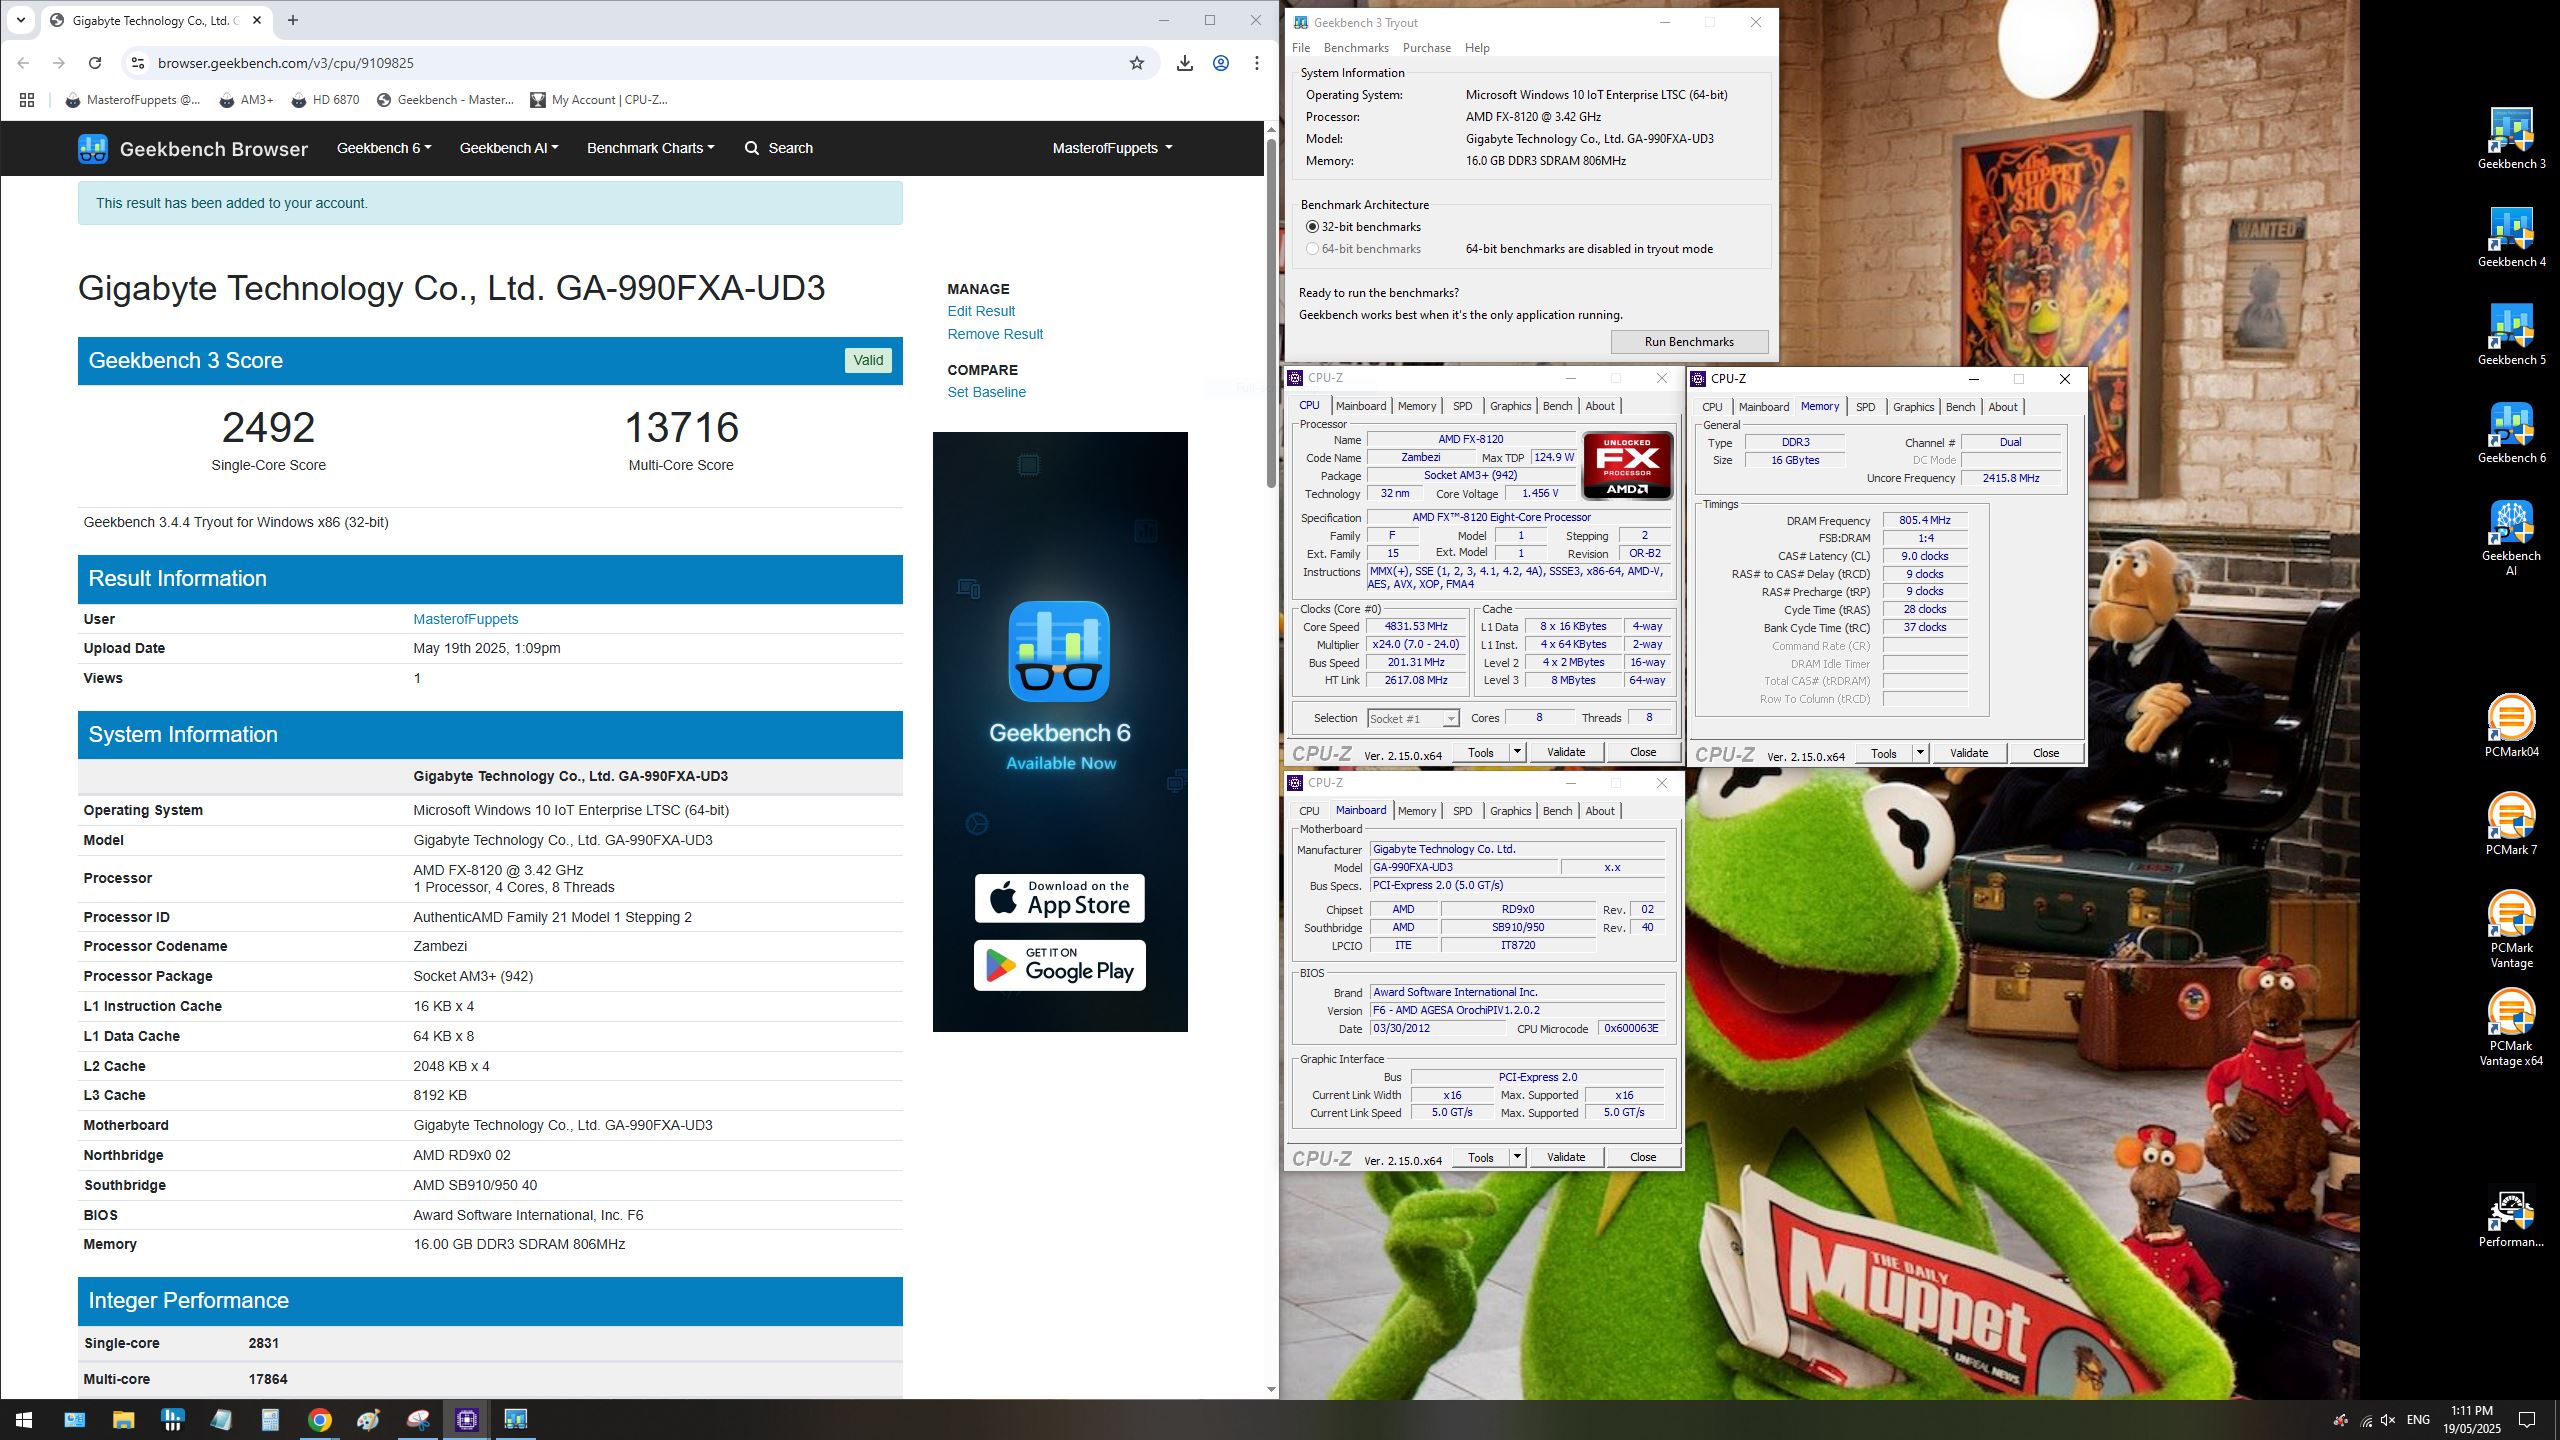Open the MasterofFuppets user link
Image resolution: width=2560 pixels, height=1440 pixels.
point(465,619)
